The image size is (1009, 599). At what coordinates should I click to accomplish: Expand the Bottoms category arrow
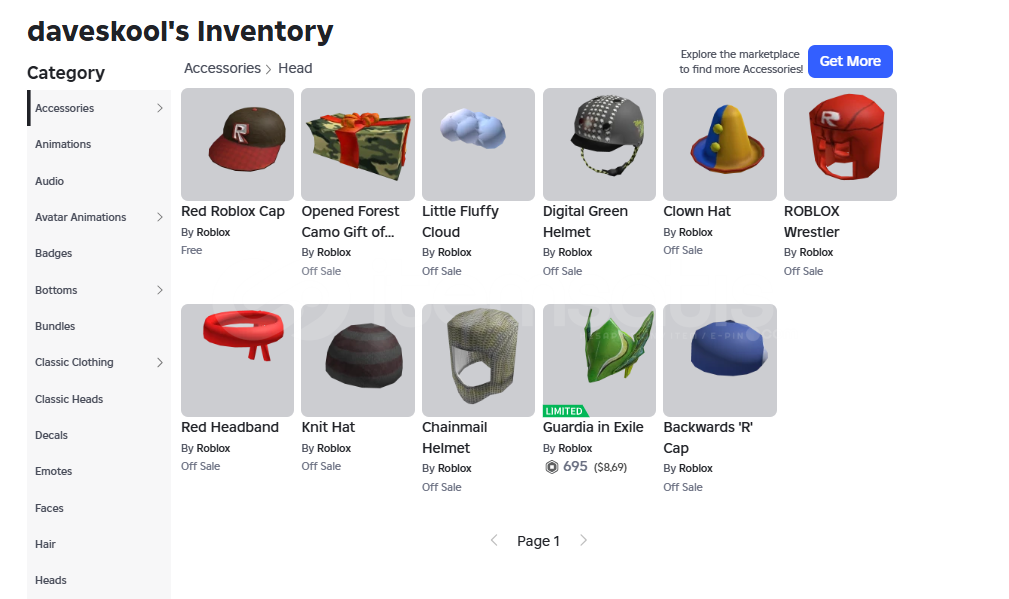tap(160, 290)
